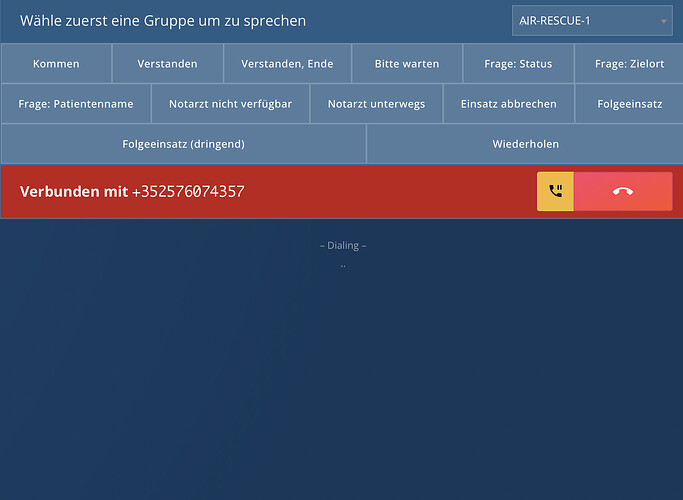Click the '– Dialing –' status text
Image resolution: width=683 pixels, height=500 pixels.
[342, 246]
